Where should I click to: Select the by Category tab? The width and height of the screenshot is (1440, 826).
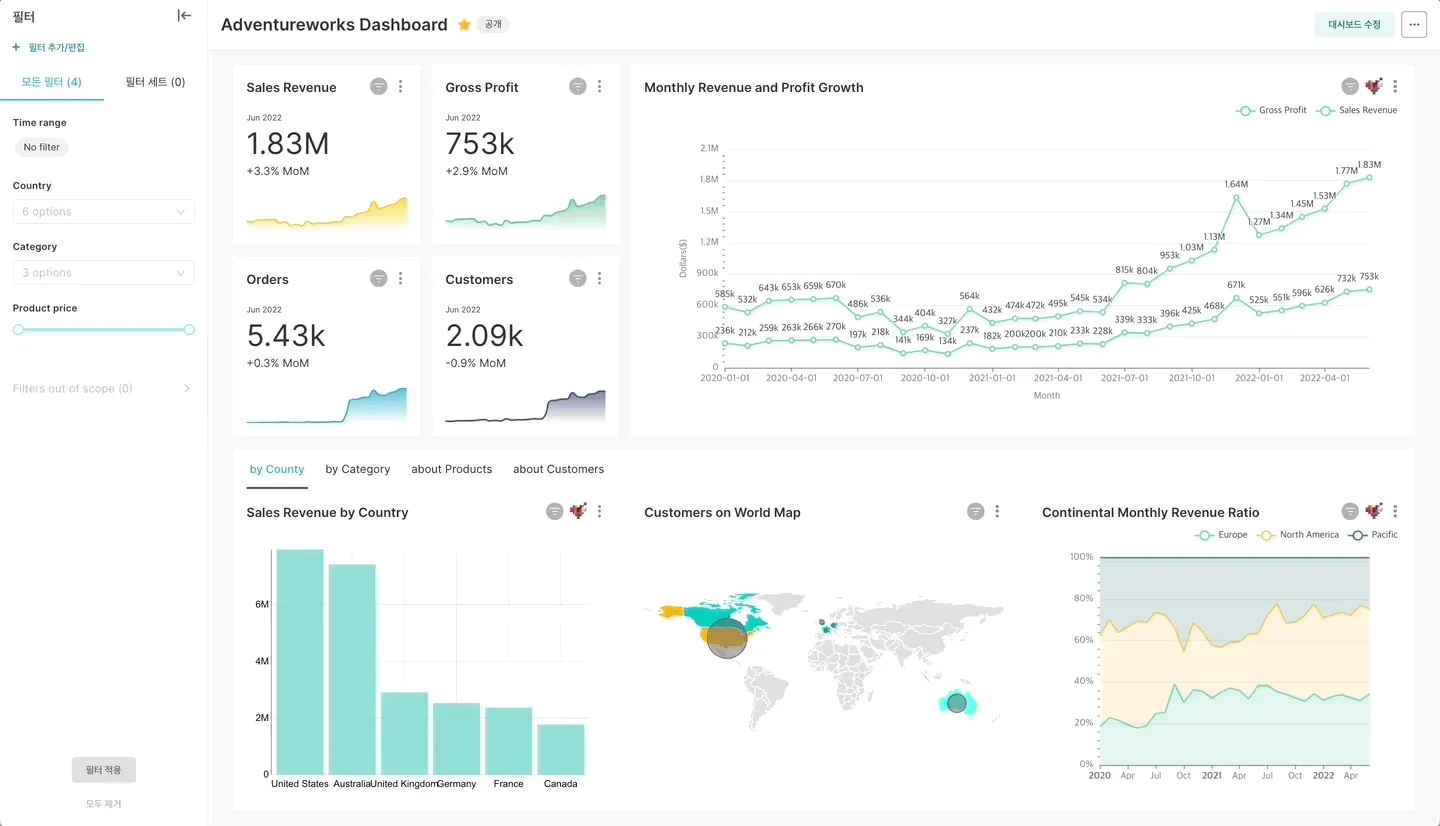358,469
